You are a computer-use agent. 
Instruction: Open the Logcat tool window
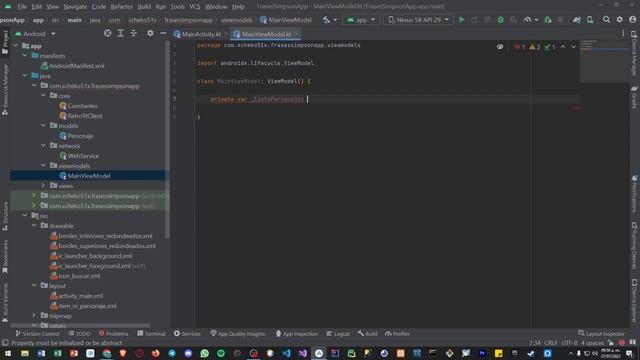point(338,334)
